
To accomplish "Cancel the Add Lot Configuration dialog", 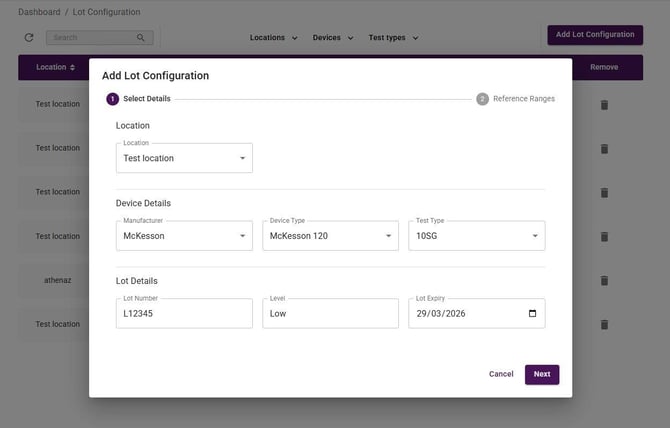I will click(x=501, y=374).
